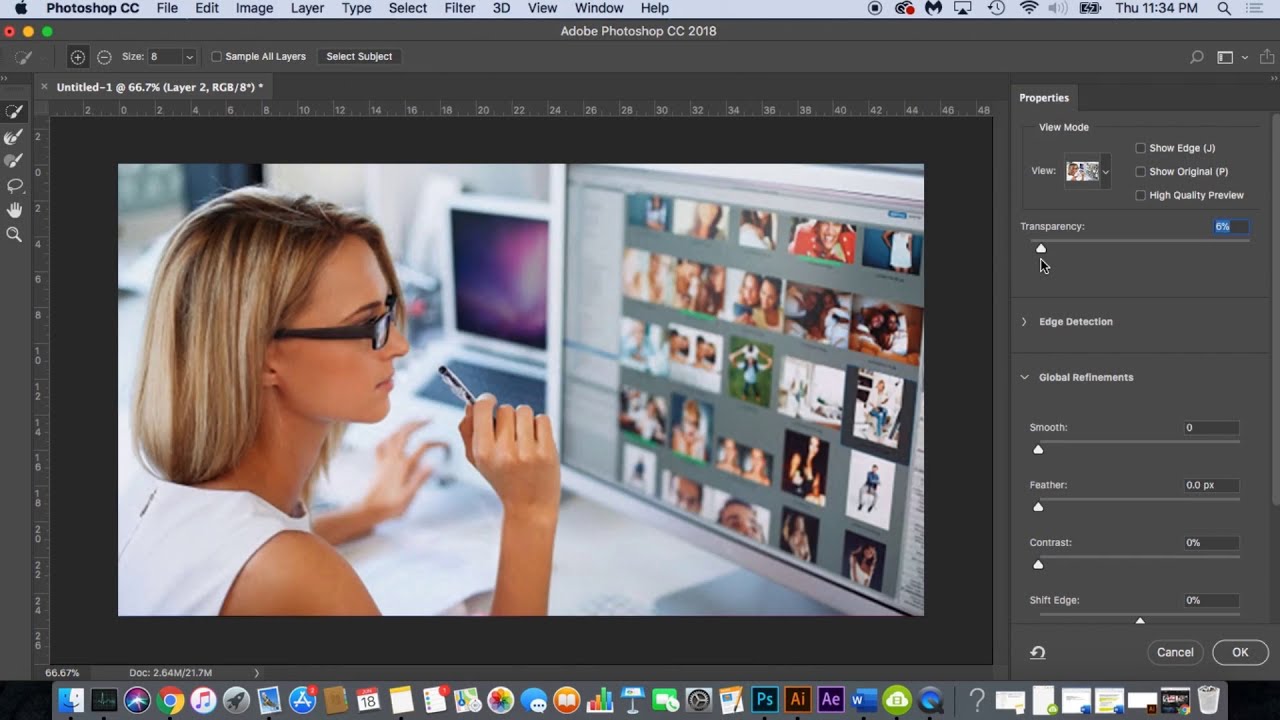This screenshot has height=720, width=1280.
Task: Select the Refine Edge Brush tool
Action: click(x=14, y=136)
